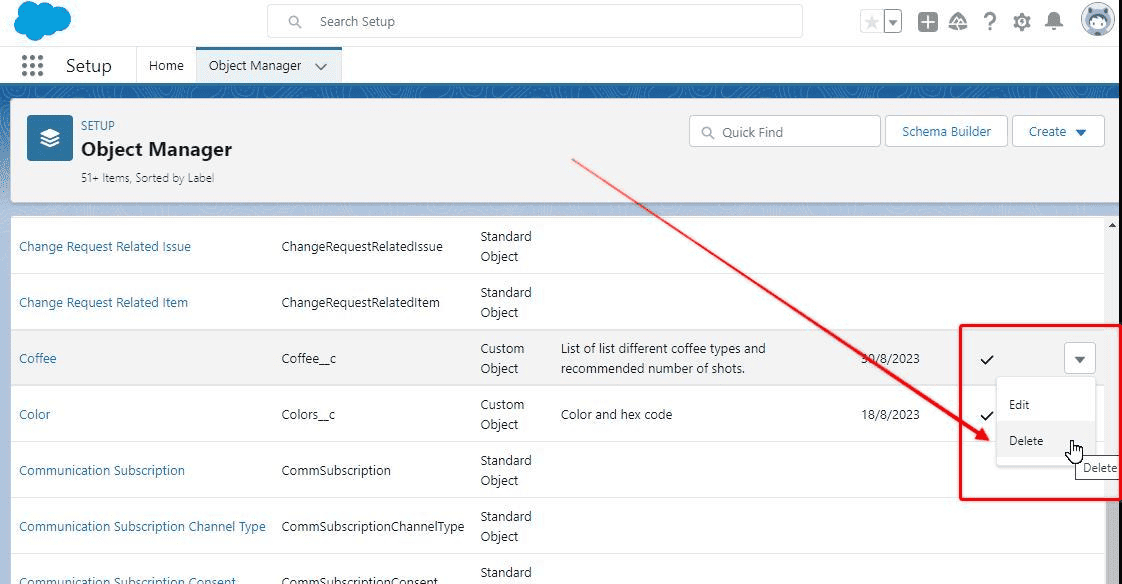Click the Object Manager layers icon
This screenshot has width=1122, height=584.
[x=50, y=138]
